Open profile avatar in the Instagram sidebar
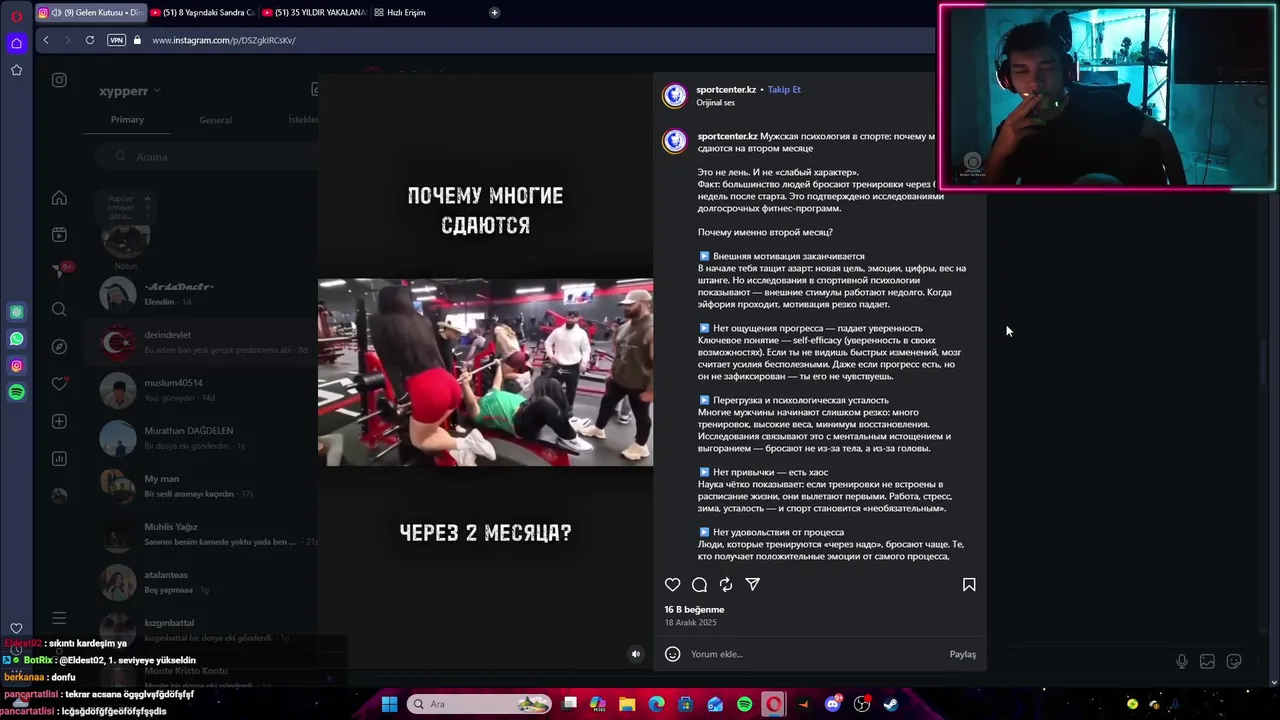This screenshot has width=1280, height=720. pyautogui.click(x=59, y=496)
